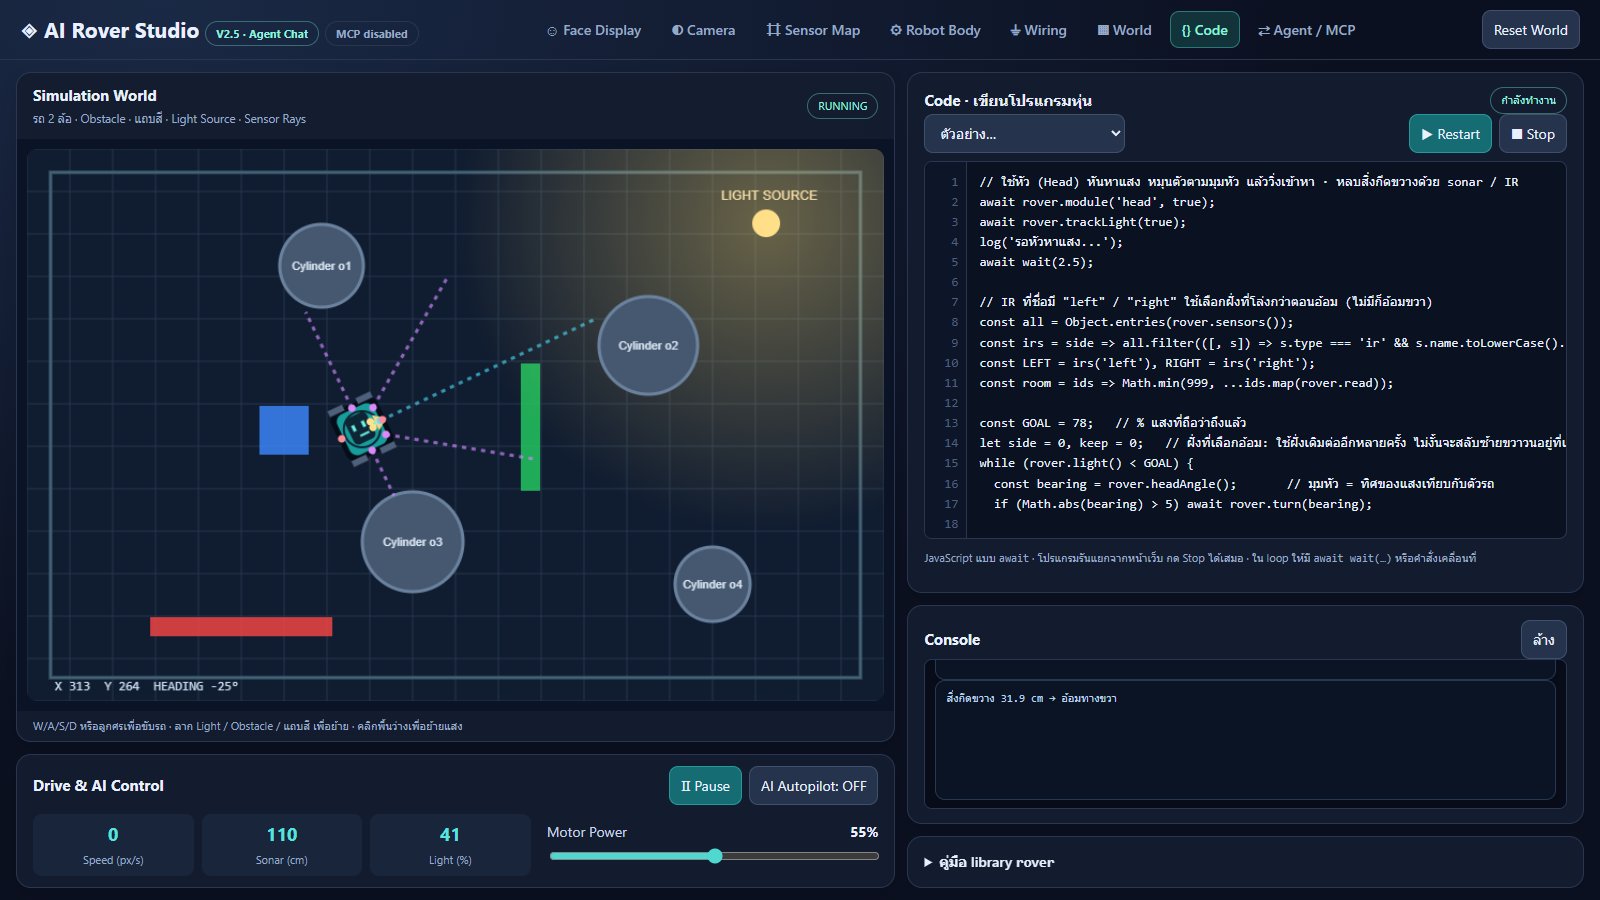Select Cylinder o3 obstacle
Viewport: 1600px width, 900px height.
point(412,542)
